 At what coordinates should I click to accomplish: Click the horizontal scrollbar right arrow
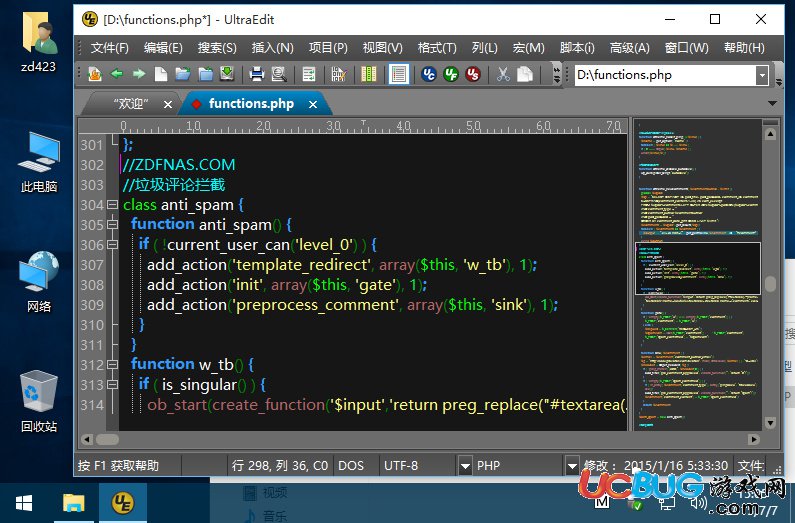pos(753,439)
